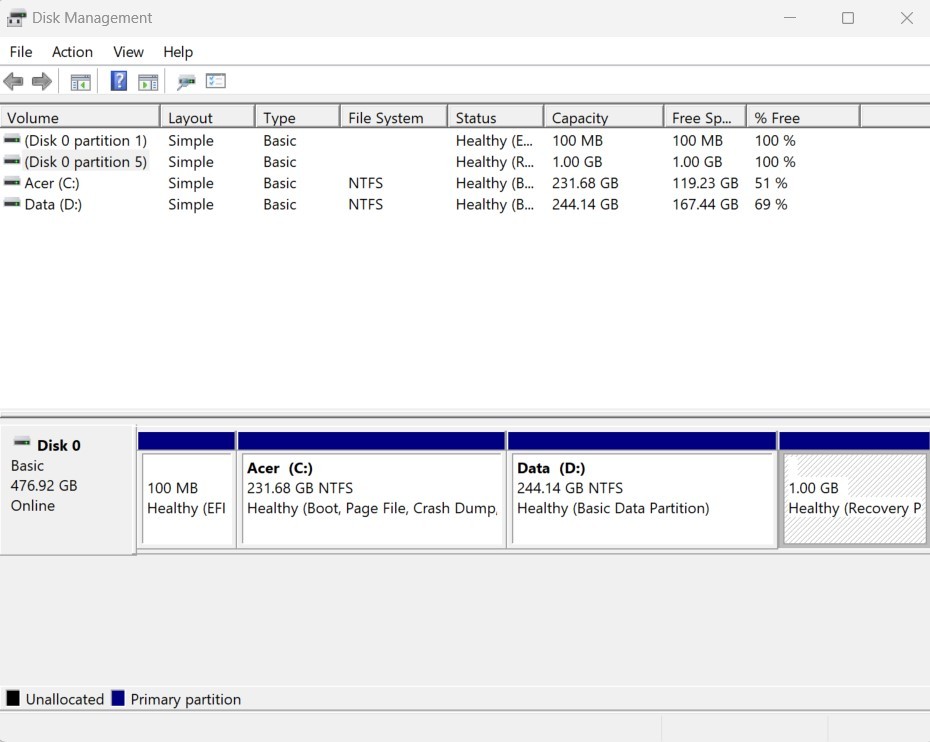Viewport: 930px width, 742px height.
Task: Sort by the Type column header
Action: coord(298,117)
